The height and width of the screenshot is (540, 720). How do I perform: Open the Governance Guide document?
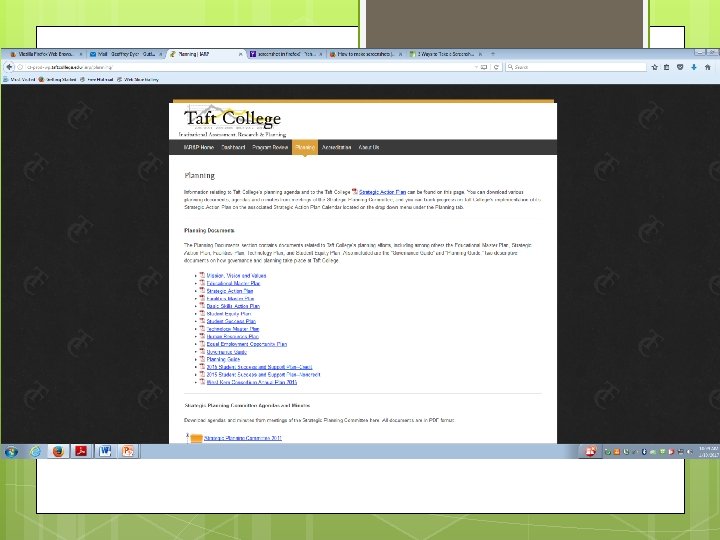[227, 352]
